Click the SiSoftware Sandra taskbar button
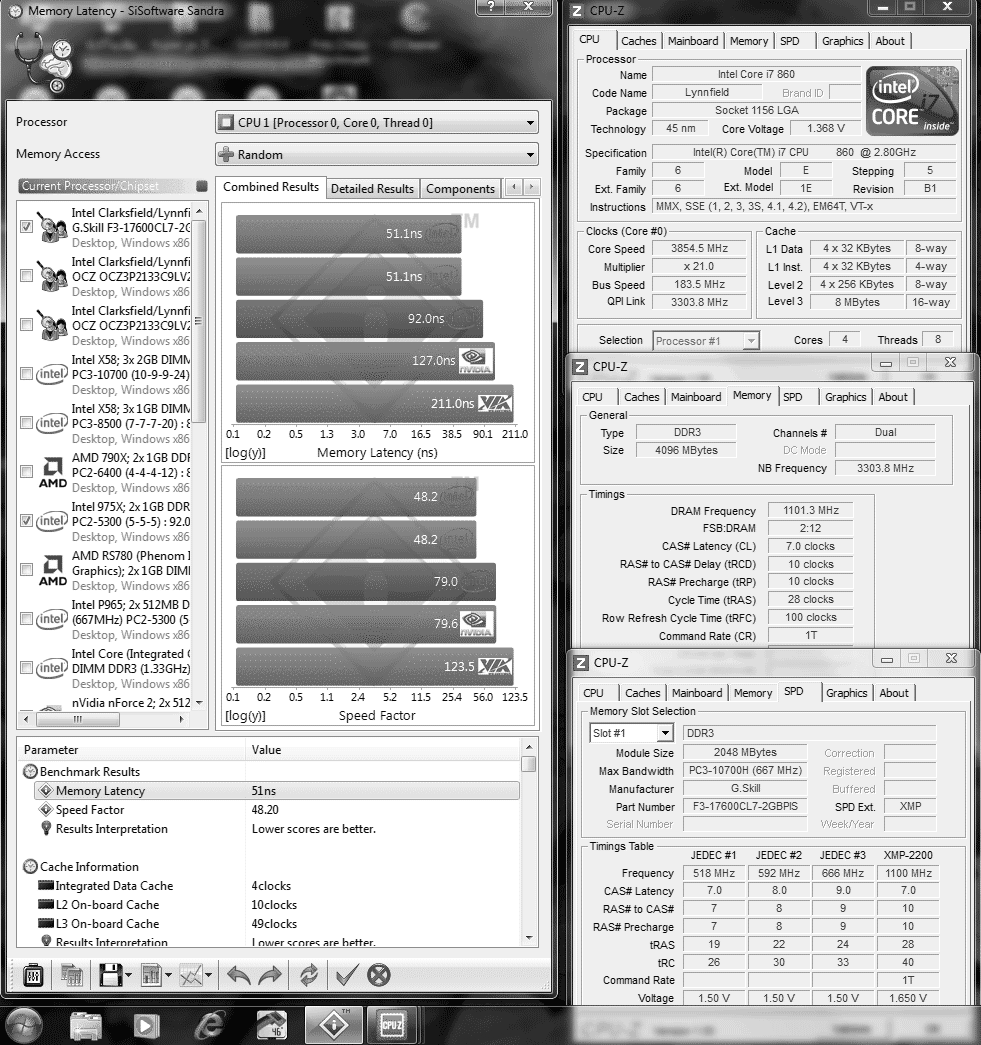 [334, 1025]
